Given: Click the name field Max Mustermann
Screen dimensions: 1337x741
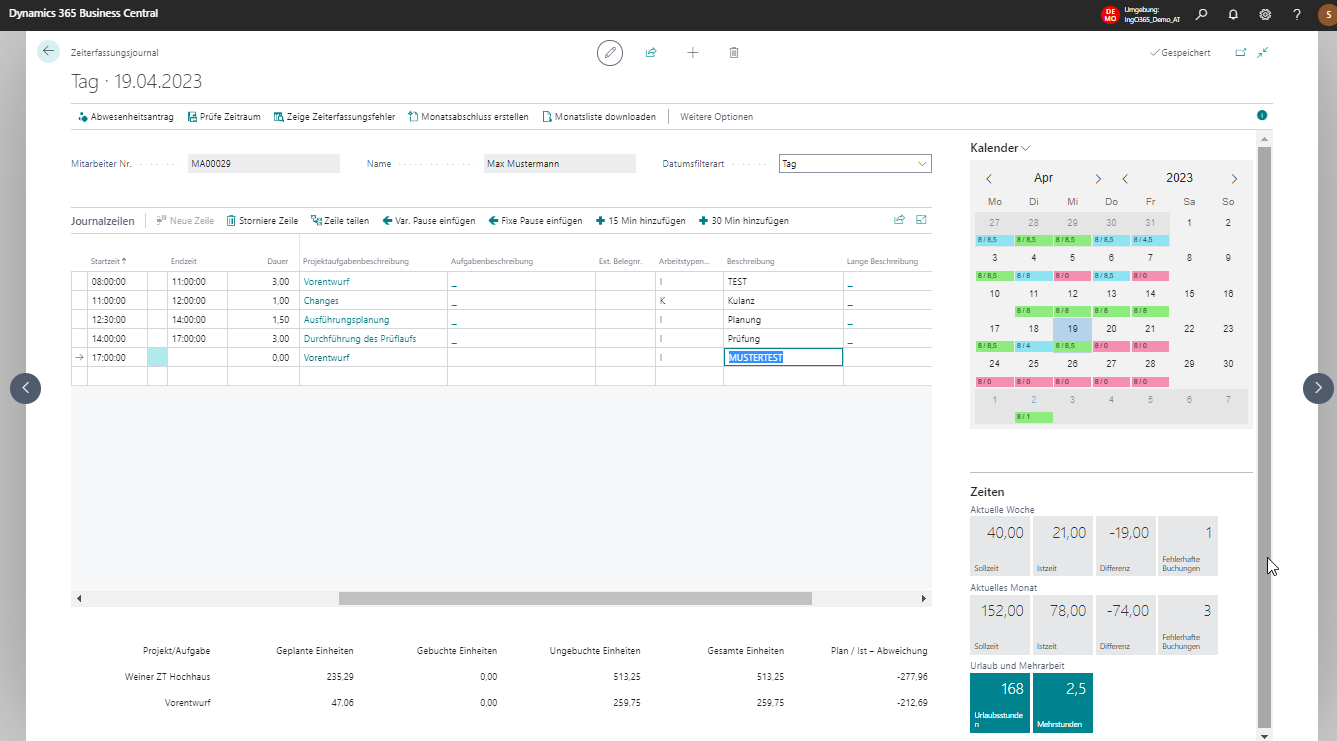Looking at the screenshot, I should pos(559,163).
